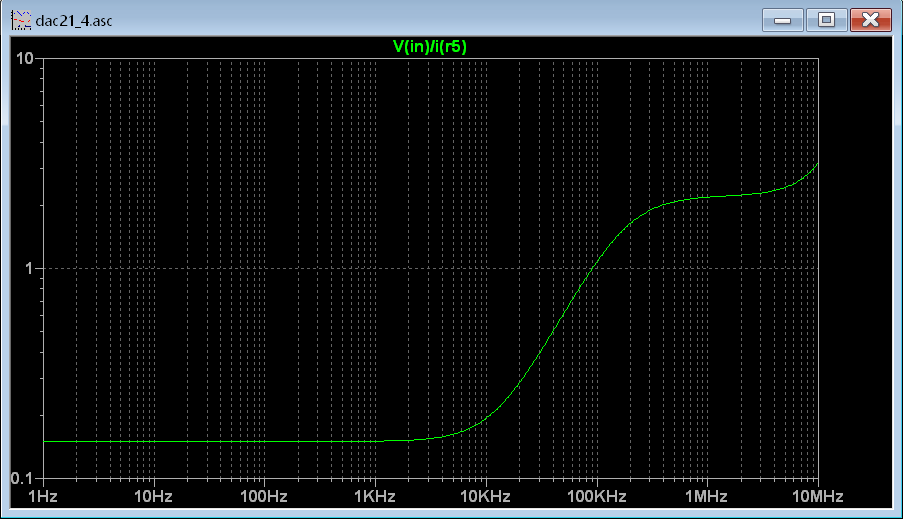Click the 10Hz frequency axis label
The image size is (903, 519).
pyautogui.click(x=153, y=497)
